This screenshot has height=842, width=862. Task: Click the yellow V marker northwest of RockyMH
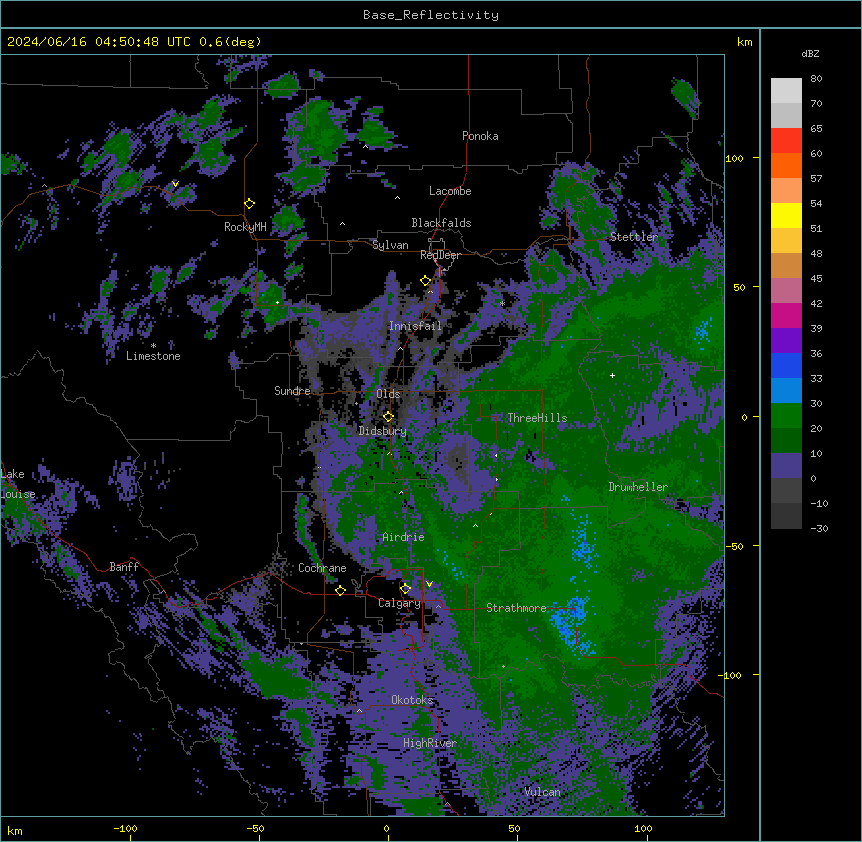click(175, 184)
